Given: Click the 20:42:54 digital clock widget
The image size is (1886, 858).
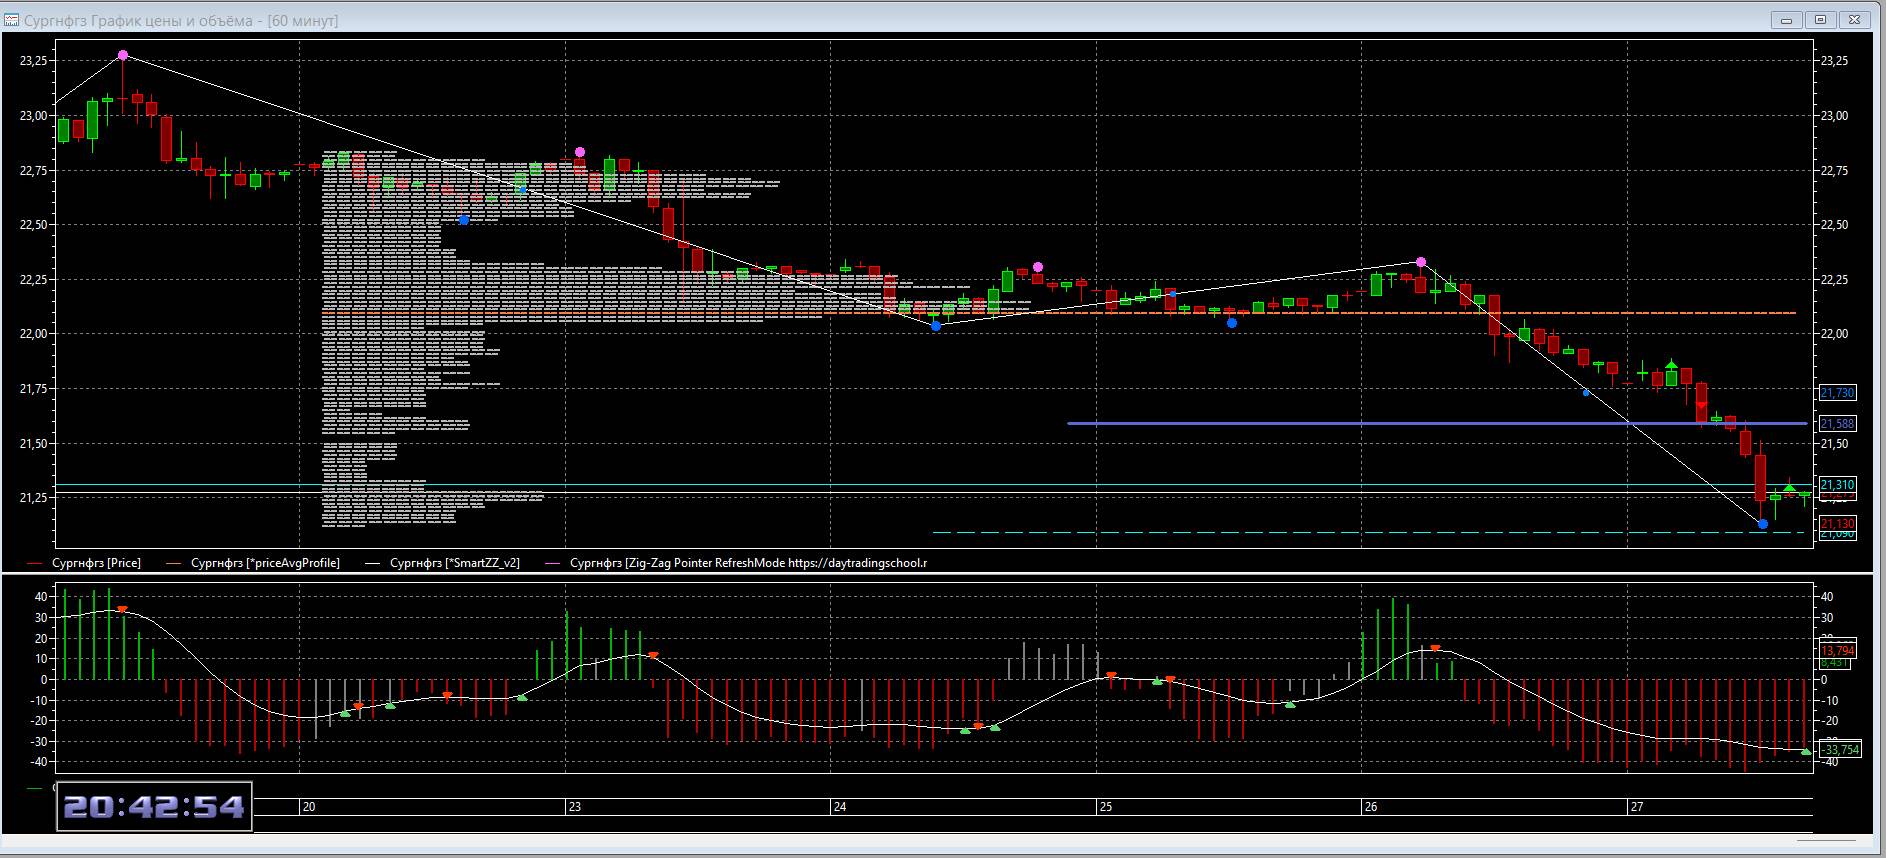Looking at the screenshot, I should (154, 807).
